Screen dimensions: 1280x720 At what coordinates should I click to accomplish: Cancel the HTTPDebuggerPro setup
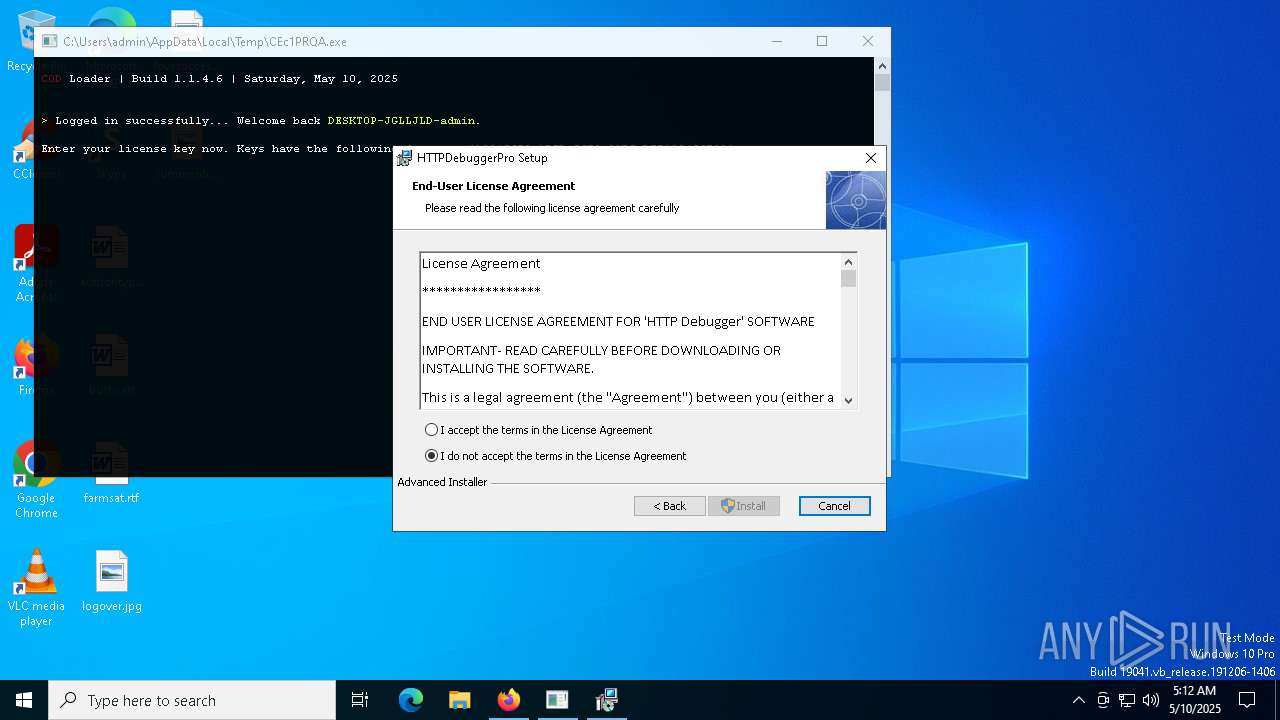coord(835,506)
